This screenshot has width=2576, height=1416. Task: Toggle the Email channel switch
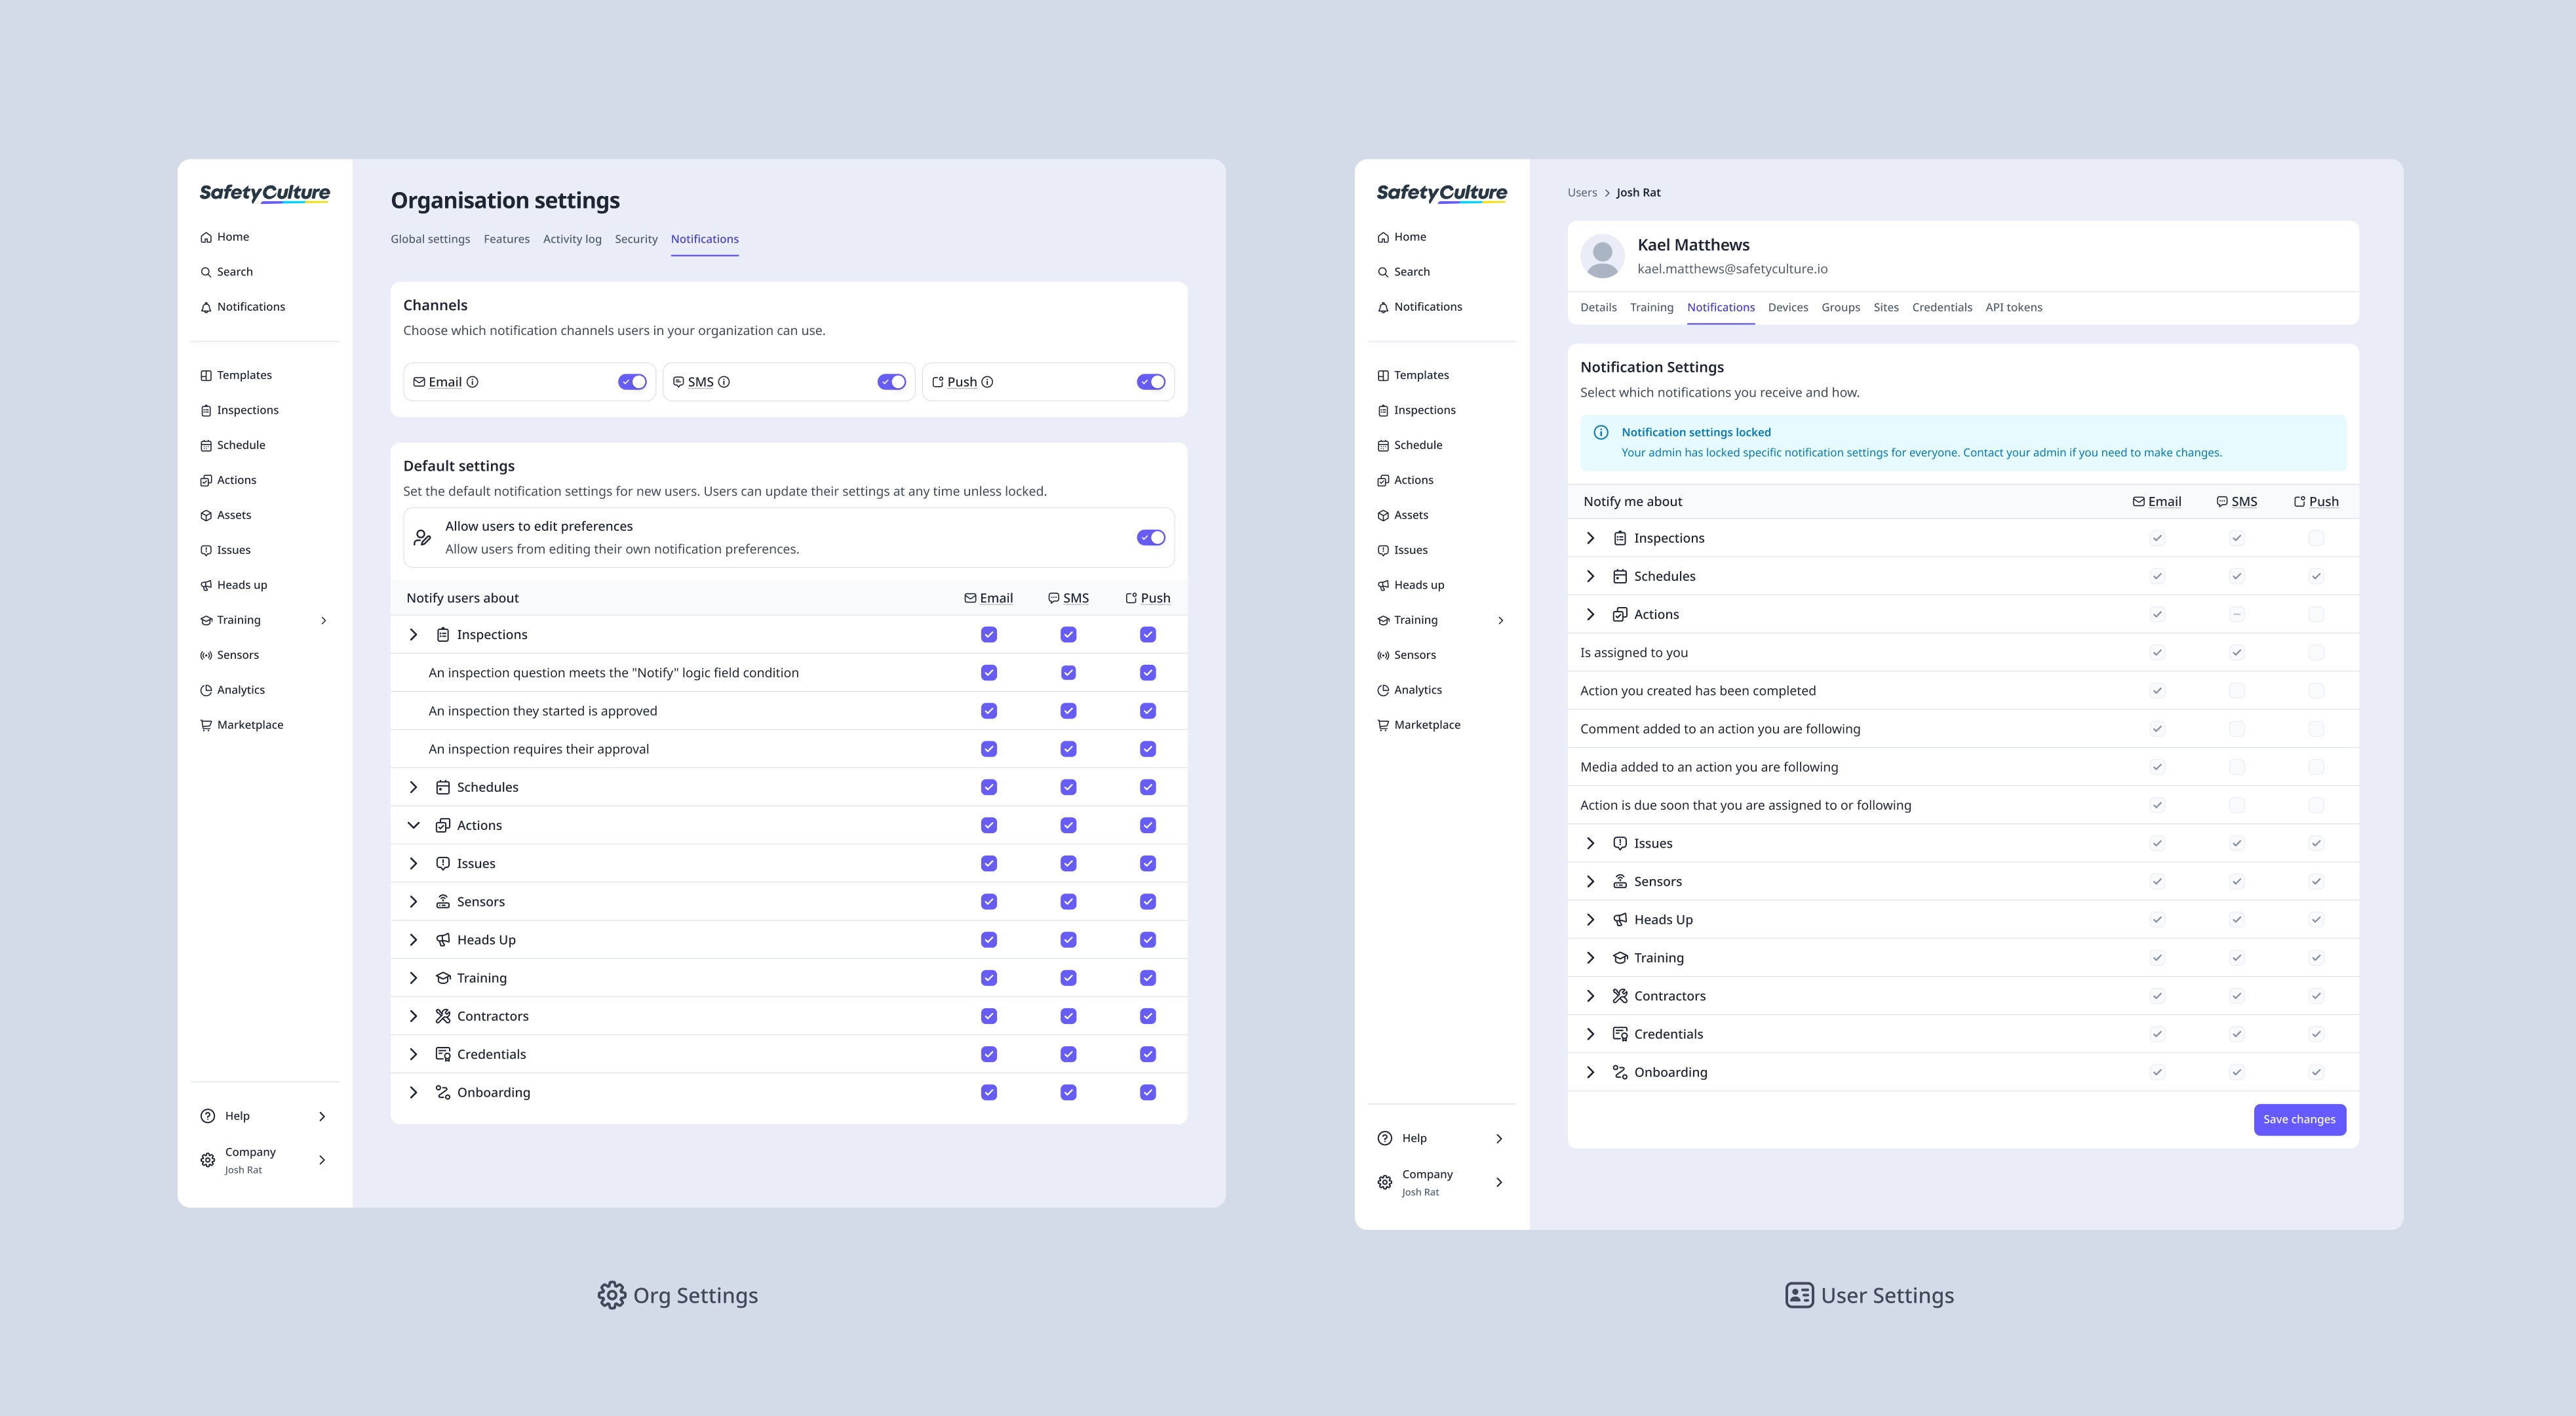pyautogui.click(x=632, y=382)
